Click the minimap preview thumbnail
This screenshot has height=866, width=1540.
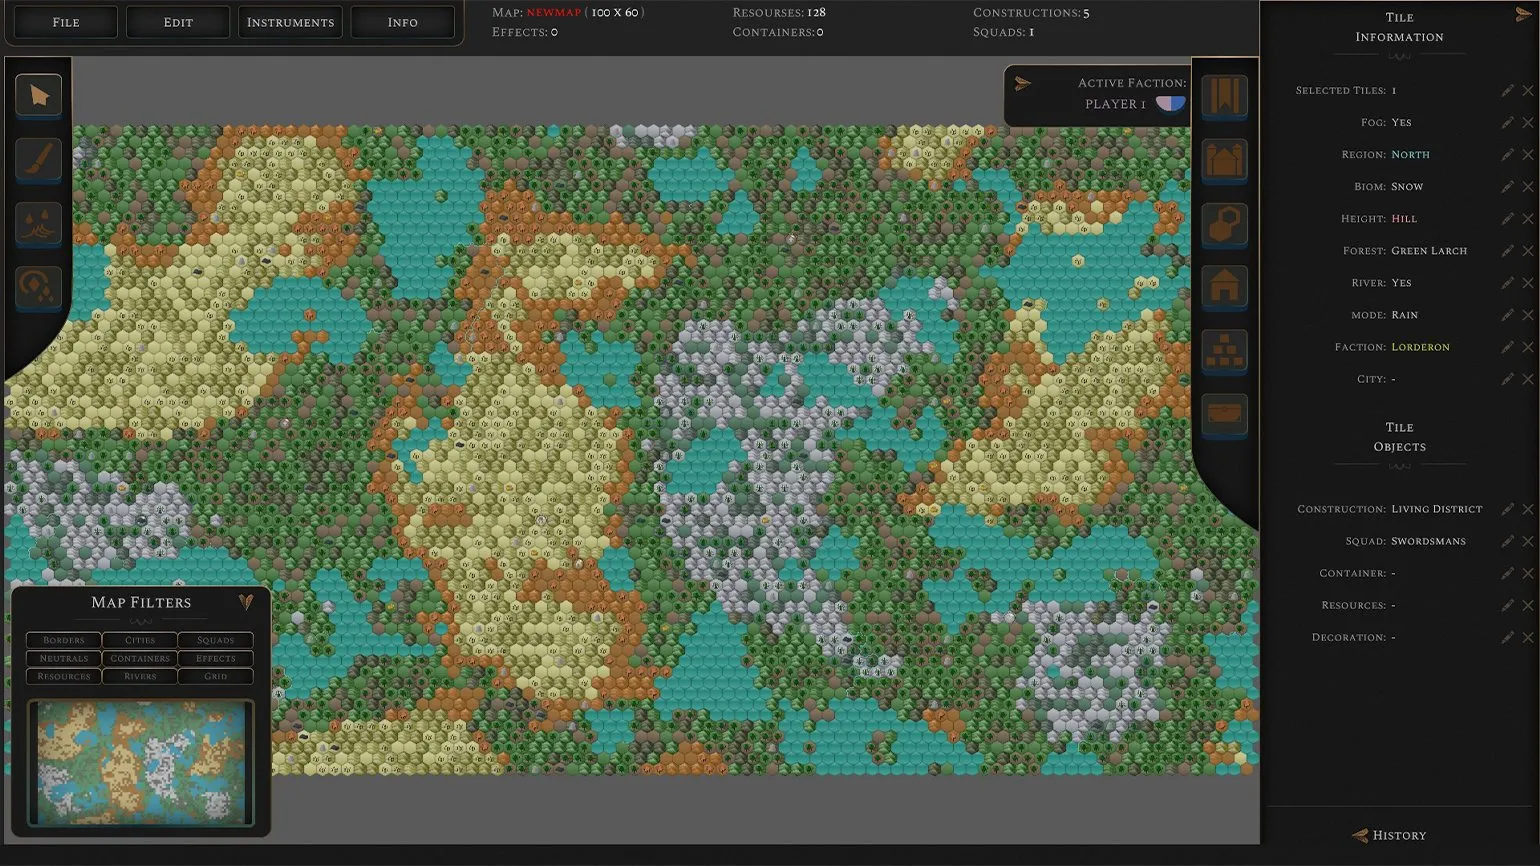tap(141, 763)
